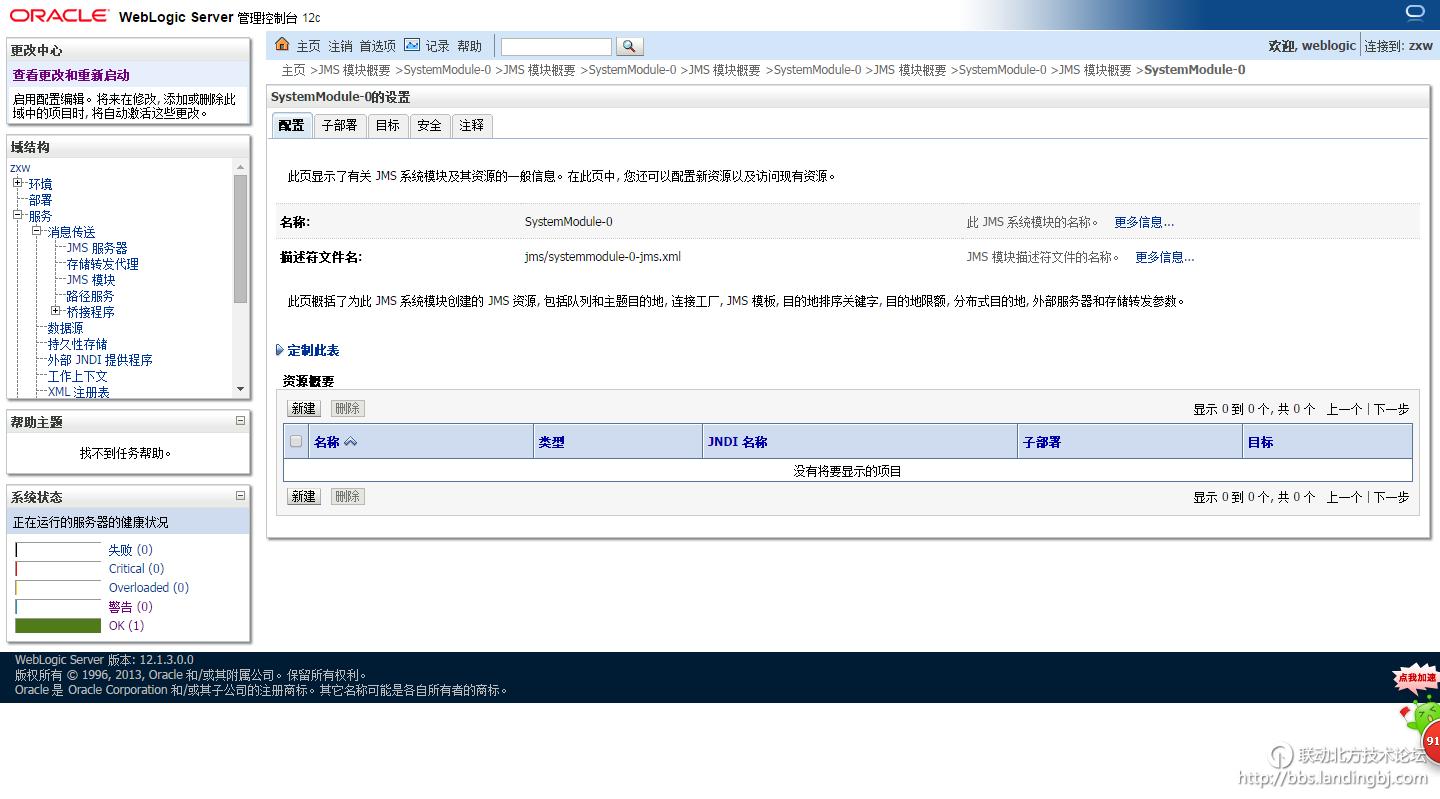Viewport: 1440px width, 799px height.
Task: Click the 联动北方技术论坛 logo icon
Action: tap(1281, 757)
